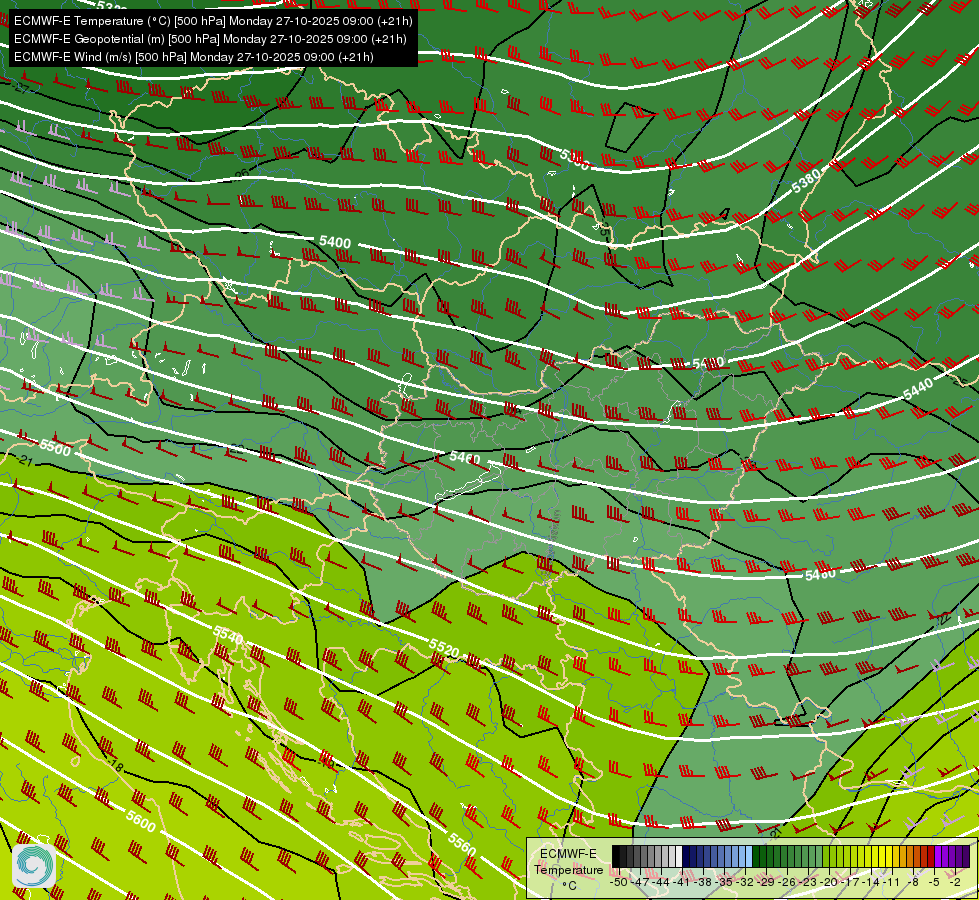Image resolution: width=979 pixels, height=900 pixels.
Task: Click the °C unit label in legend
Action: (569, 886)
